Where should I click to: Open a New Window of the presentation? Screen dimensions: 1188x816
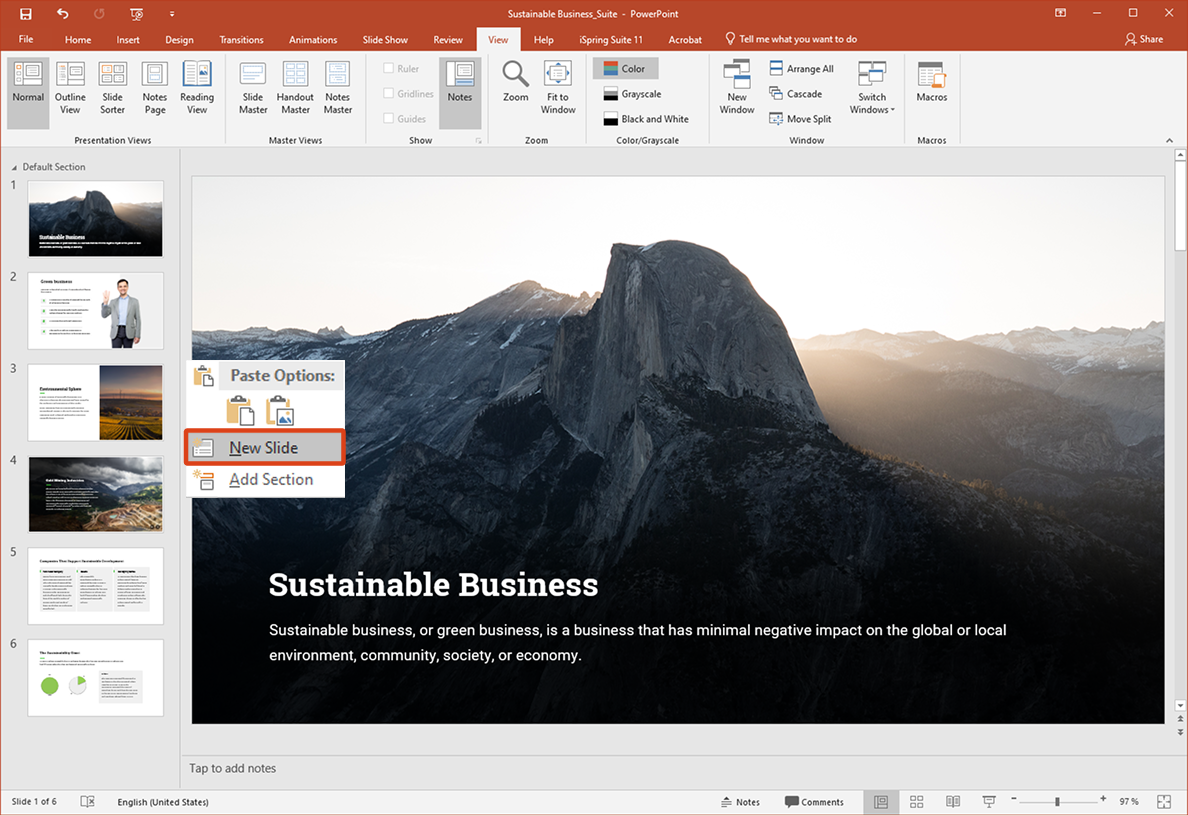pyautogui.click(x=736, y=86)
